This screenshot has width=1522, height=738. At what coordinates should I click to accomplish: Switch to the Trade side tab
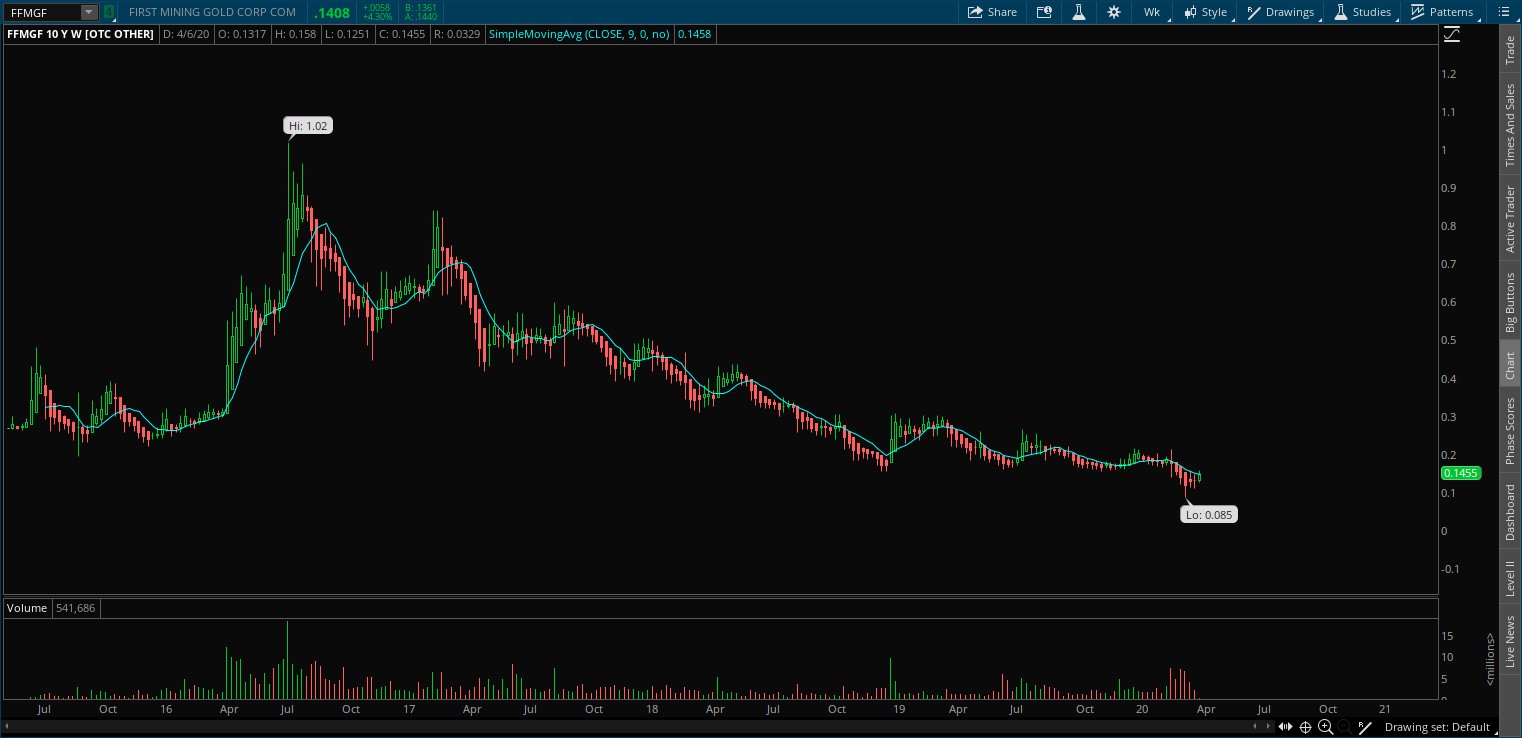(1510, 48)
